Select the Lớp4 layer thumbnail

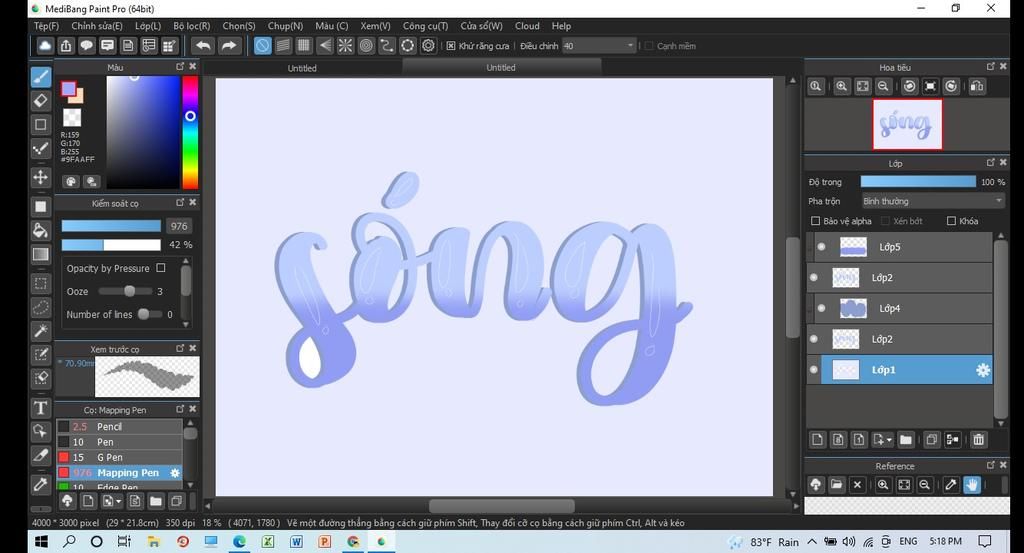click(853, 308)
